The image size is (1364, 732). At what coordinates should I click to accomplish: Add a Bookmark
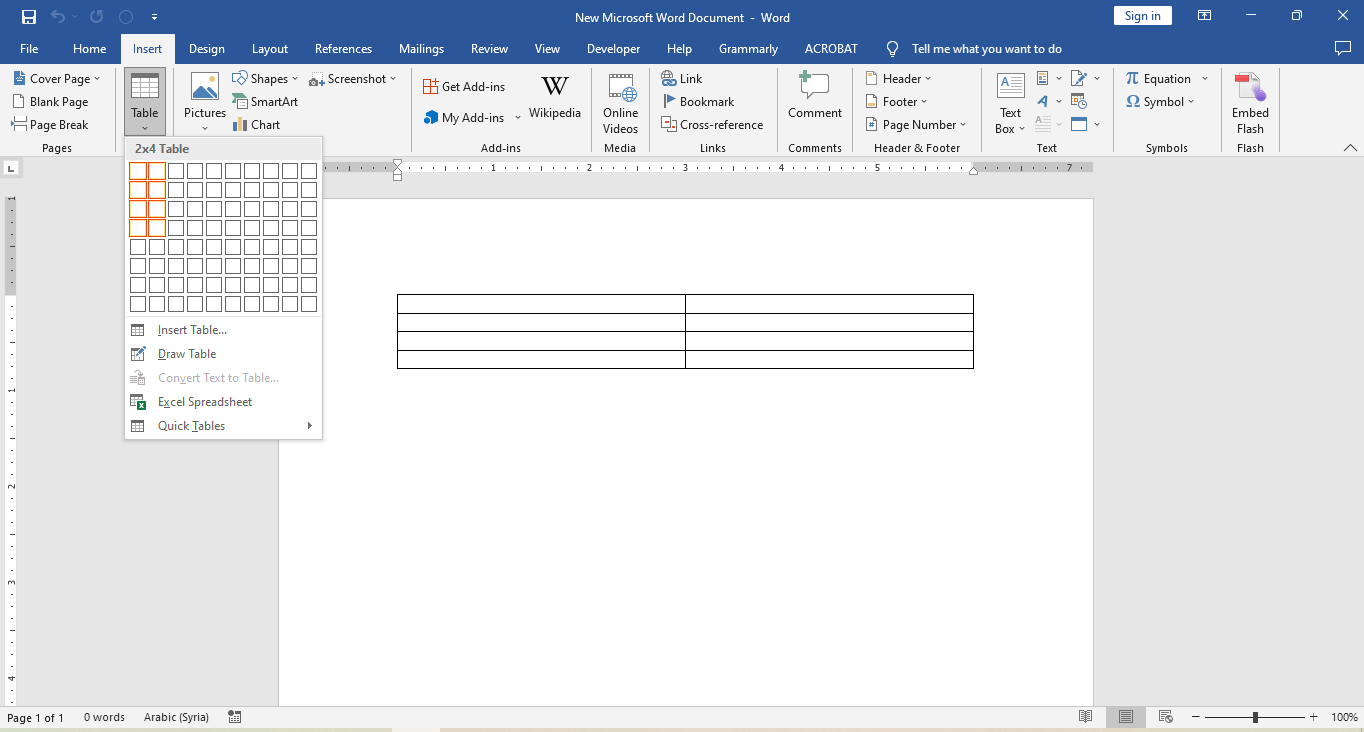(698, 102)
